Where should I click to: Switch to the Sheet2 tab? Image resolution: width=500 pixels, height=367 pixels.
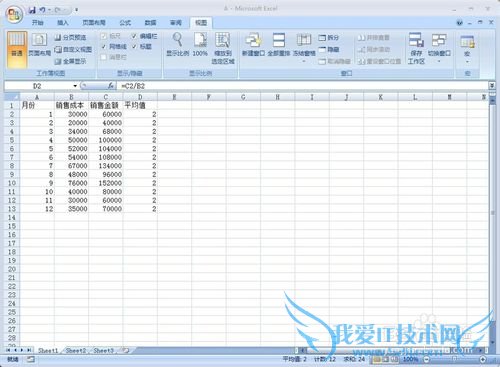point(76,350)
